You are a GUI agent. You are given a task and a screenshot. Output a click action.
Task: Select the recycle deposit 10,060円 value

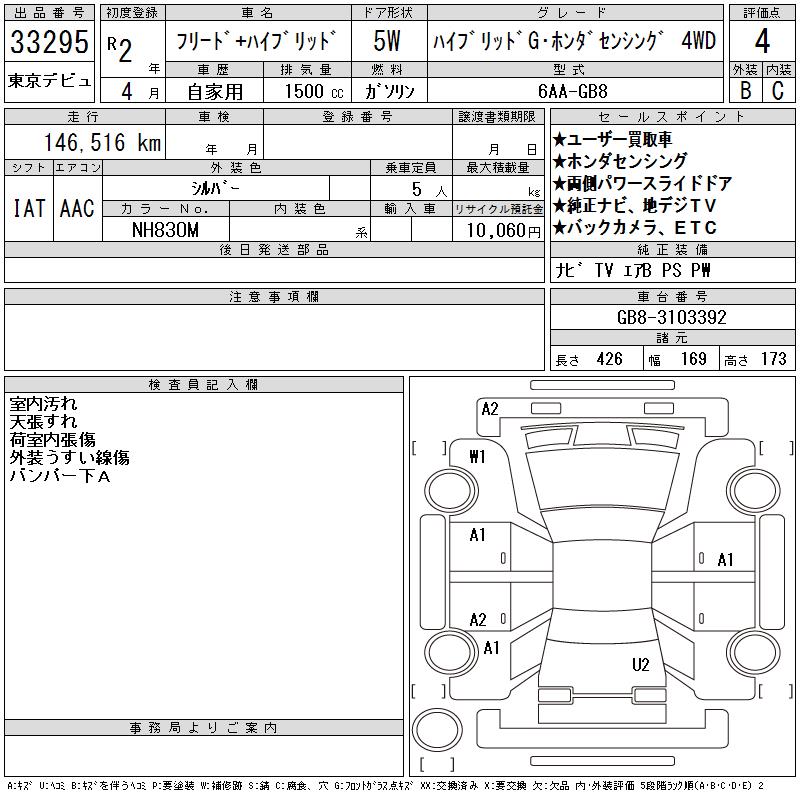[x=497, y=230]
